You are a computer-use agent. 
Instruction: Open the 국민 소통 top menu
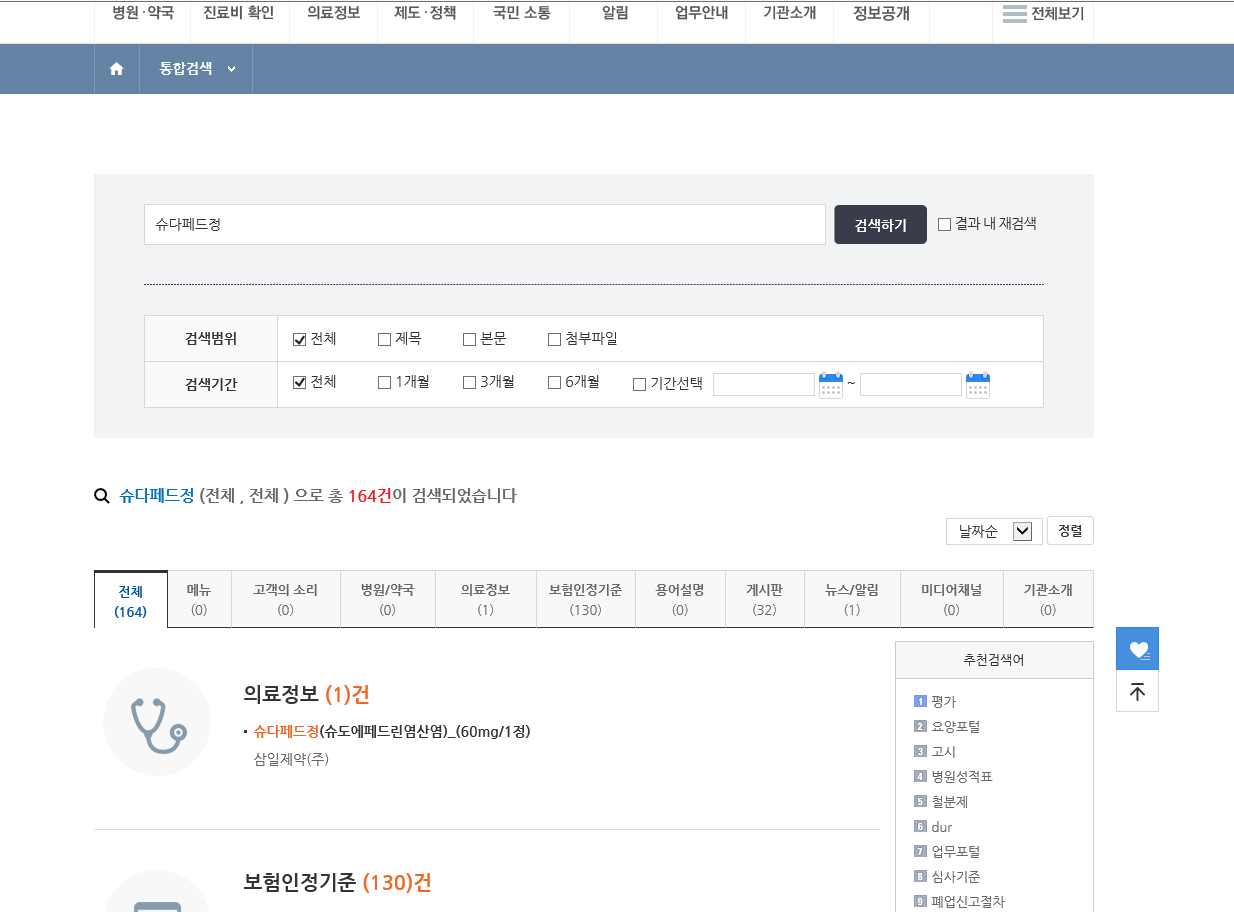521,14
